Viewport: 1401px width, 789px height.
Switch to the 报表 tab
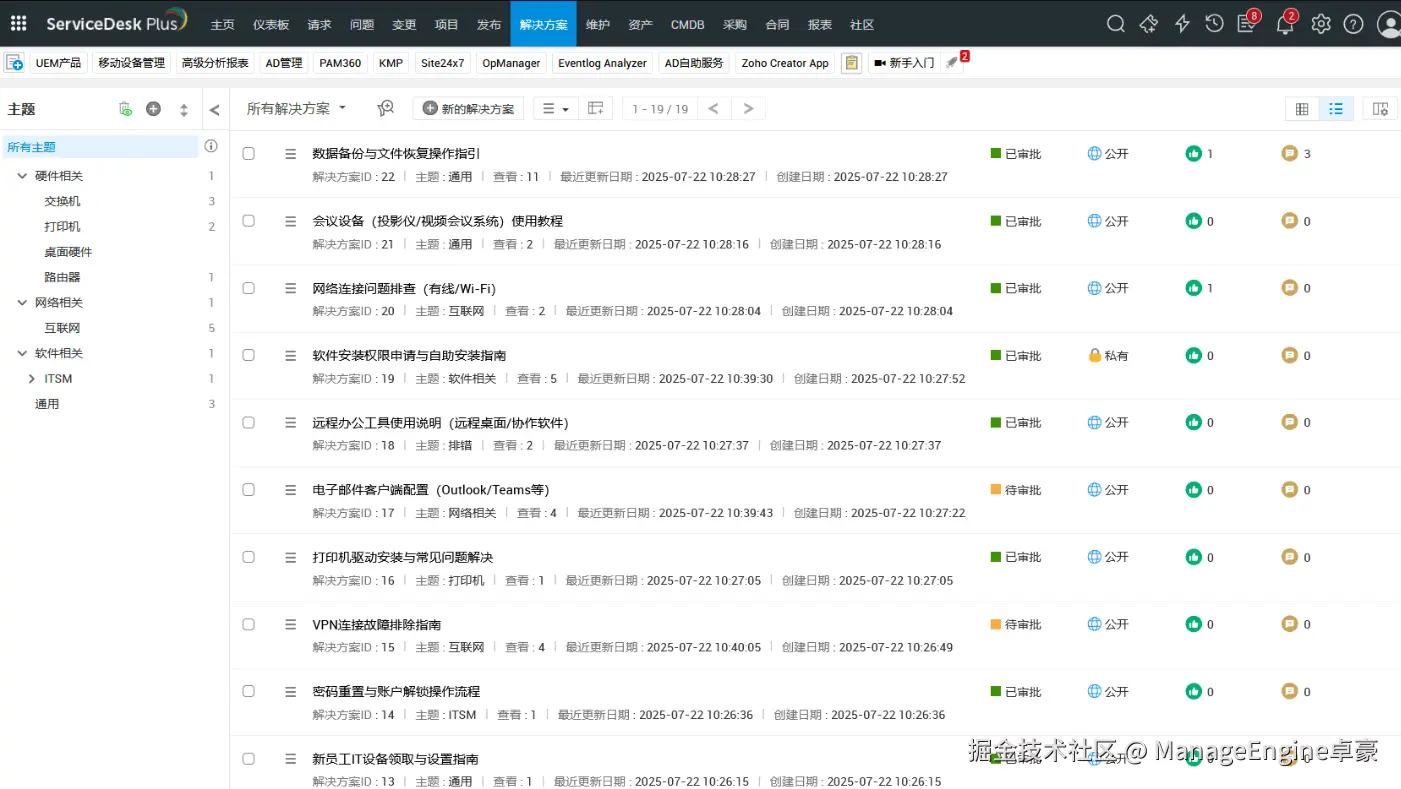(819, 24)
